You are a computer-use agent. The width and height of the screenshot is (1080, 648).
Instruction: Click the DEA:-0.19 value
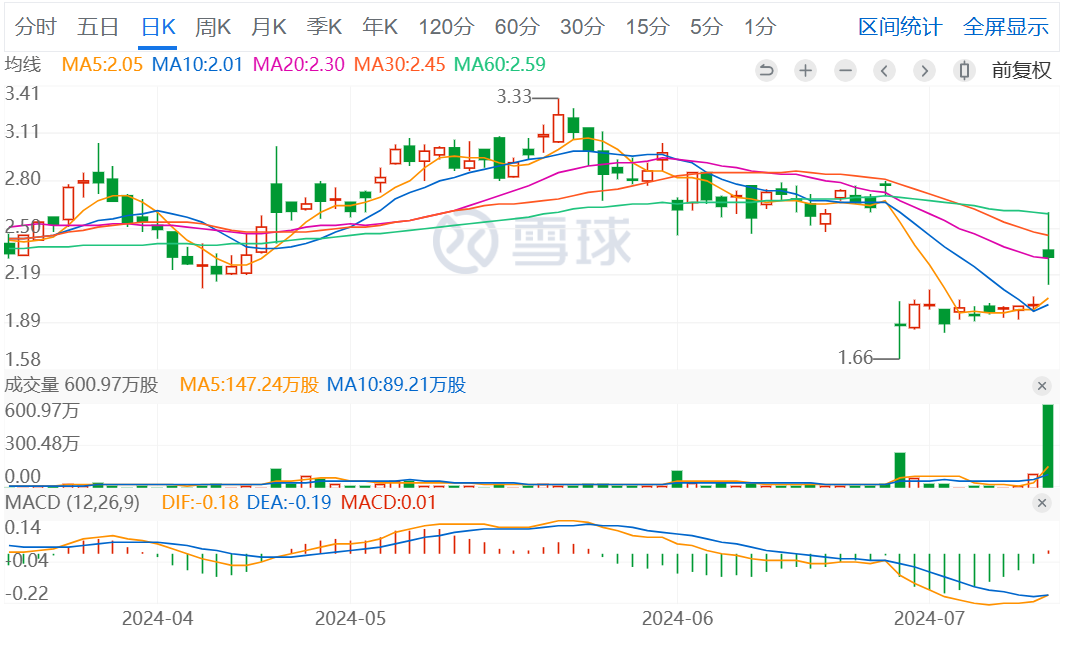(289, 503)
